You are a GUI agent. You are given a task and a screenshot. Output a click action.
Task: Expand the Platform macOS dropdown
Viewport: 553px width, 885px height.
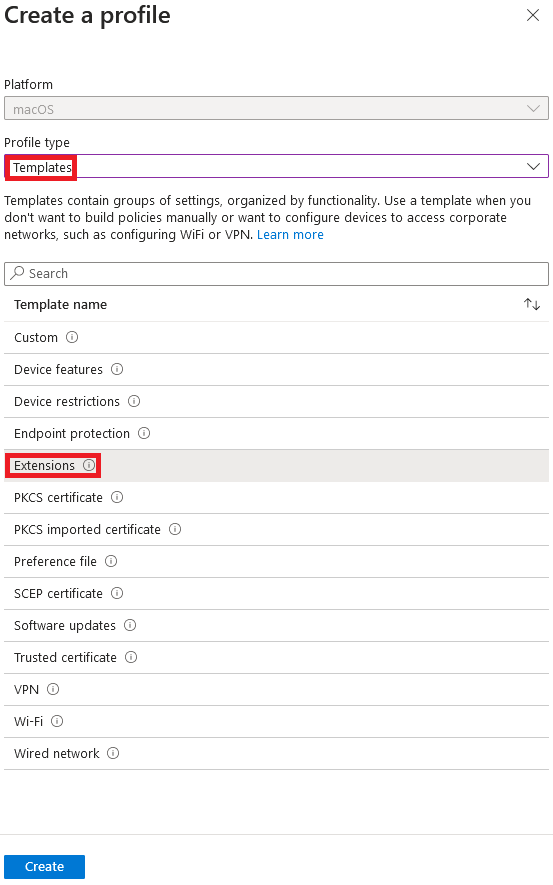[x=276, y=108]
